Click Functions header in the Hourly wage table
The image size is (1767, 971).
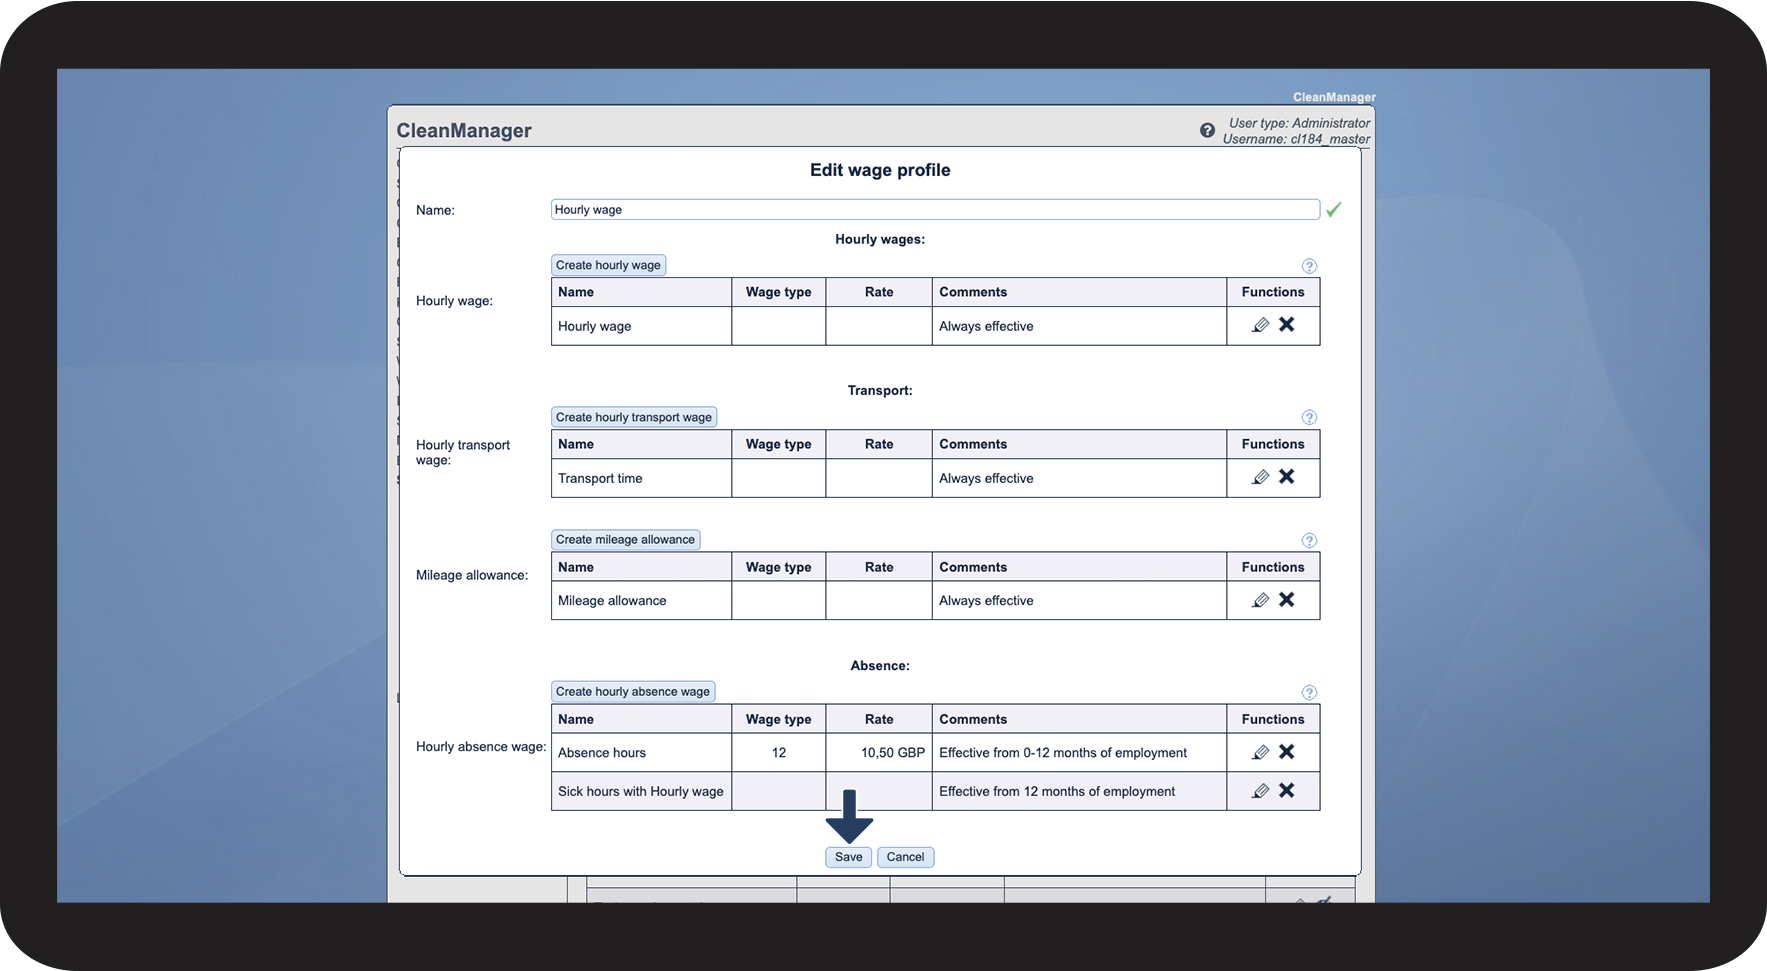(1273, 292)
